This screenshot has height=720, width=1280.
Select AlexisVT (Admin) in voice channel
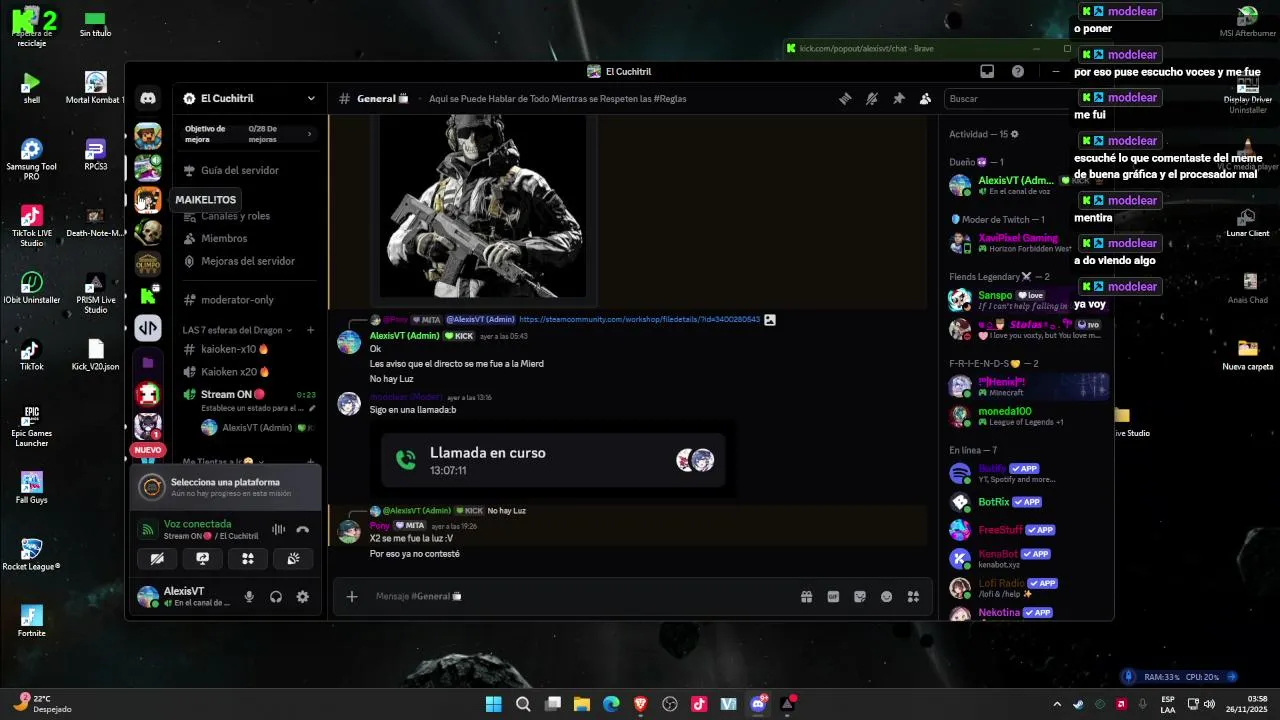point(259,428)
